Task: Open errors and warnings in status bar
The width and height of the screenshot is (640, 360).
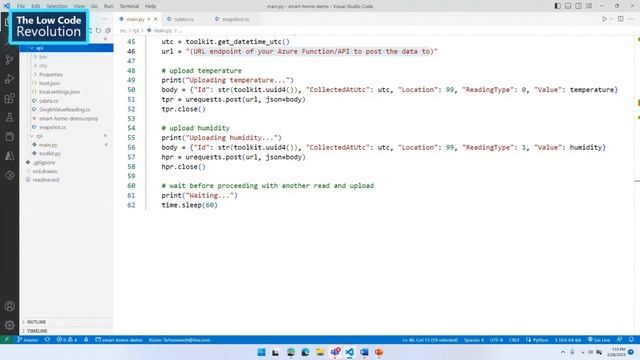Action: pos(67,340)
